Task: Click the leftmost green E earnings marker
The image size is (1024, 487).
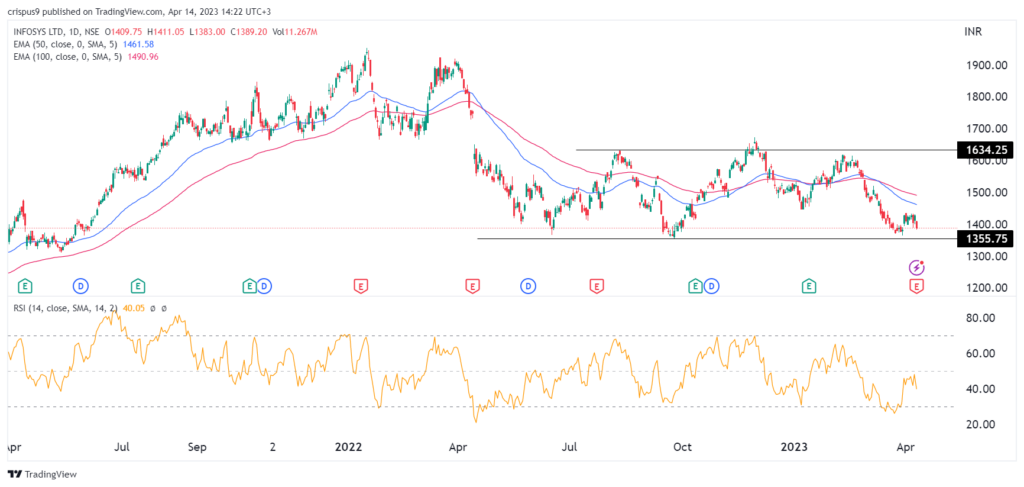Action: coord(25,286)
